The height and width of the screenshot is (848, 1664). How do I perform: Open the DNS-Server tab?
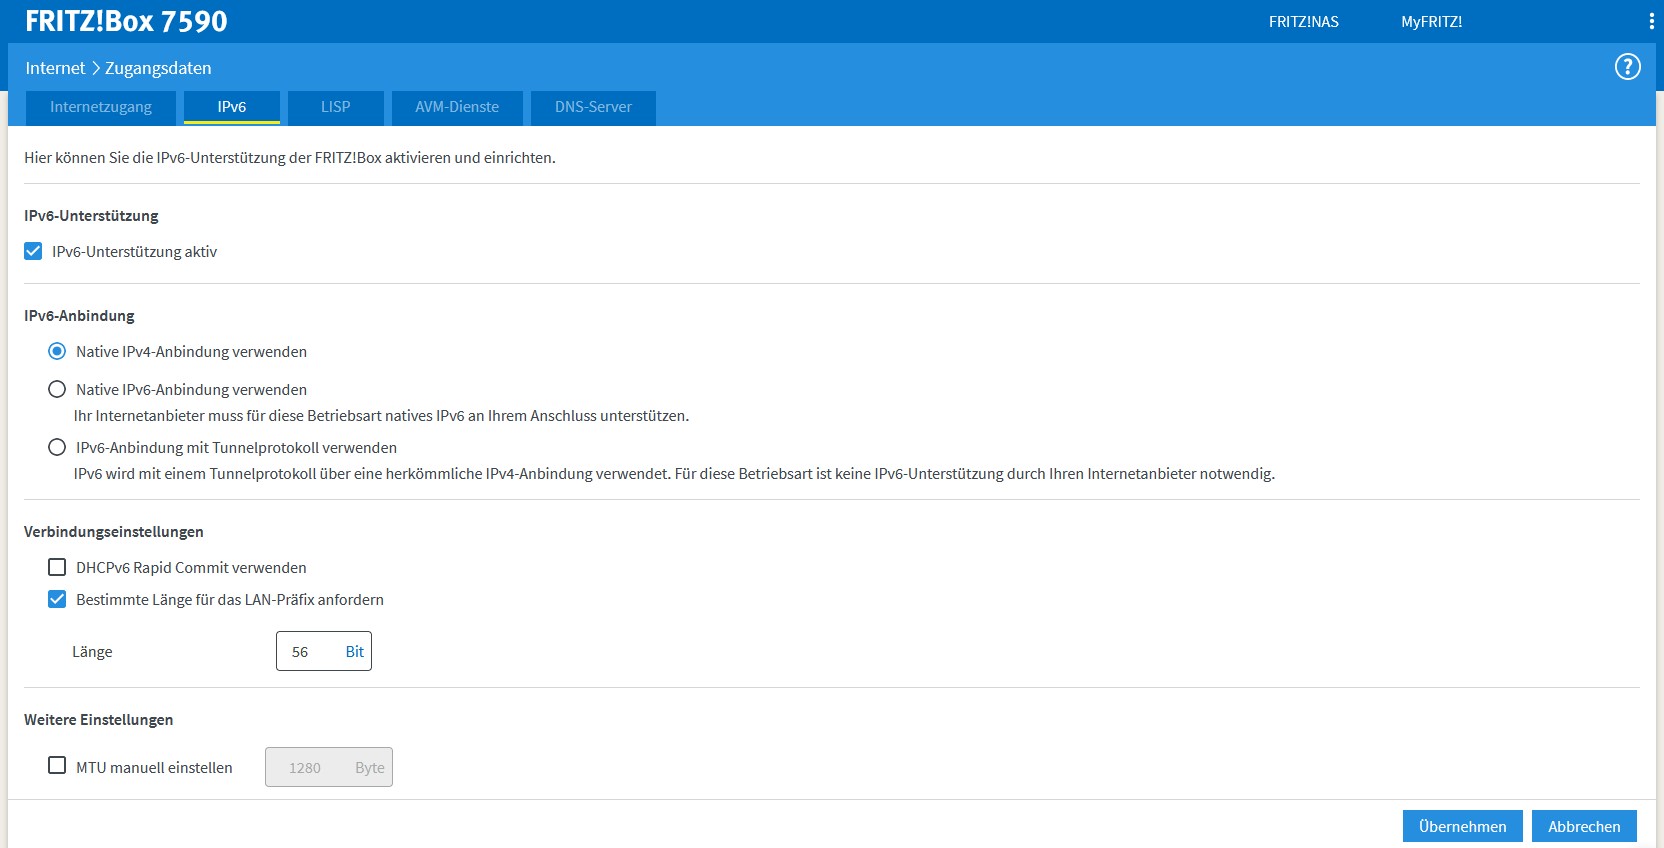pos(593,107)
